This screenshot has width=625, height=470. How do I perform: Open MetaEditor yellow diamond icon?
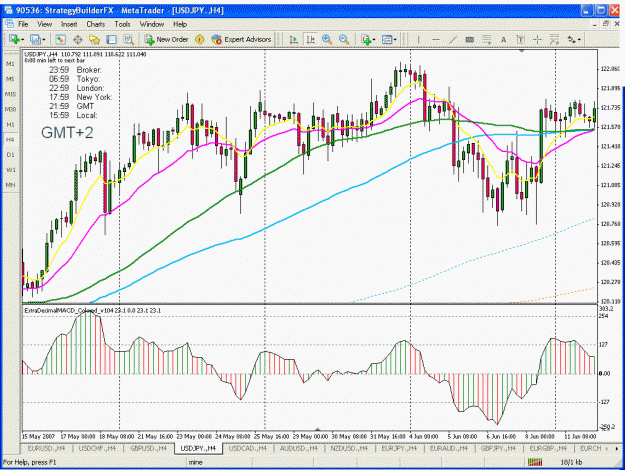pyautogui.click(x=199, y=39)
